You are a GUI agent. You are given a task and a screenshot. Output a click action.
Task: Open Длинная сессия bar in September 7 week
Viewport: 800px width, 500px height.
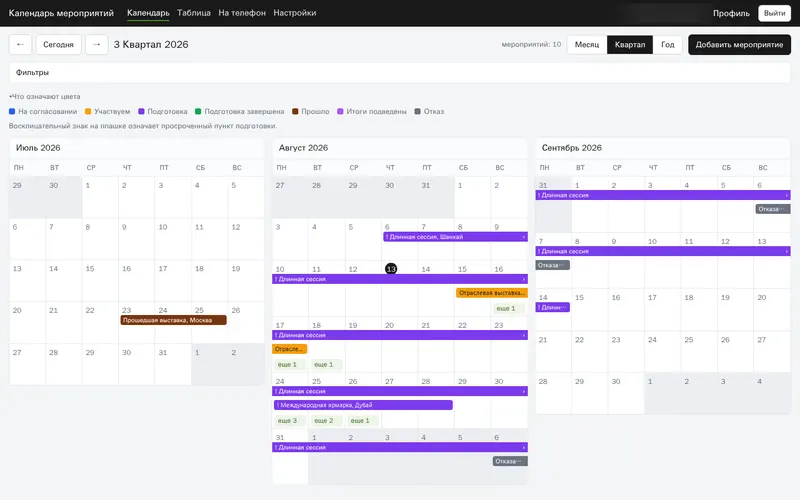[x=663, y=251]
